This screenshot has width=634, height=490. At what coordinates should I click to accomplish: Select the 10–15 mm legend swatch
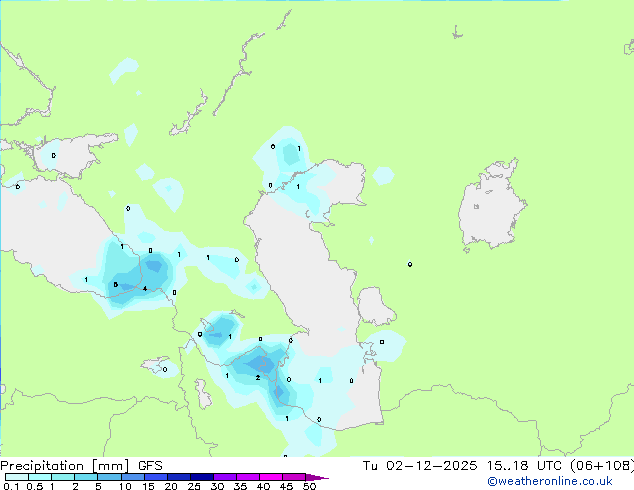coord(132,477)
